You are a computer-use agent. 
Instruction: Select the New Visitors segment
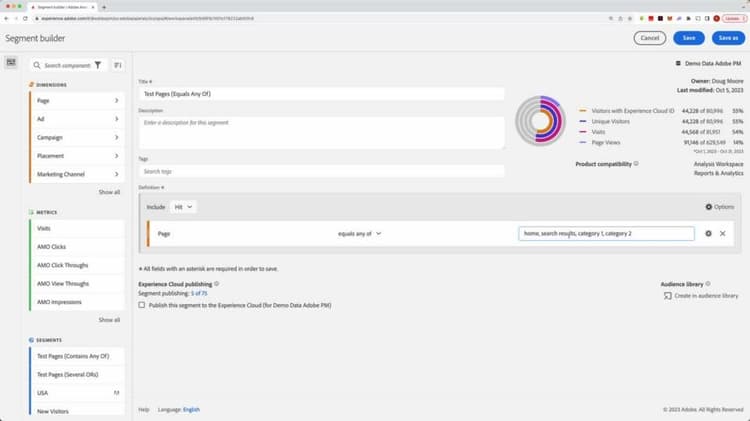tap(77, 411)
